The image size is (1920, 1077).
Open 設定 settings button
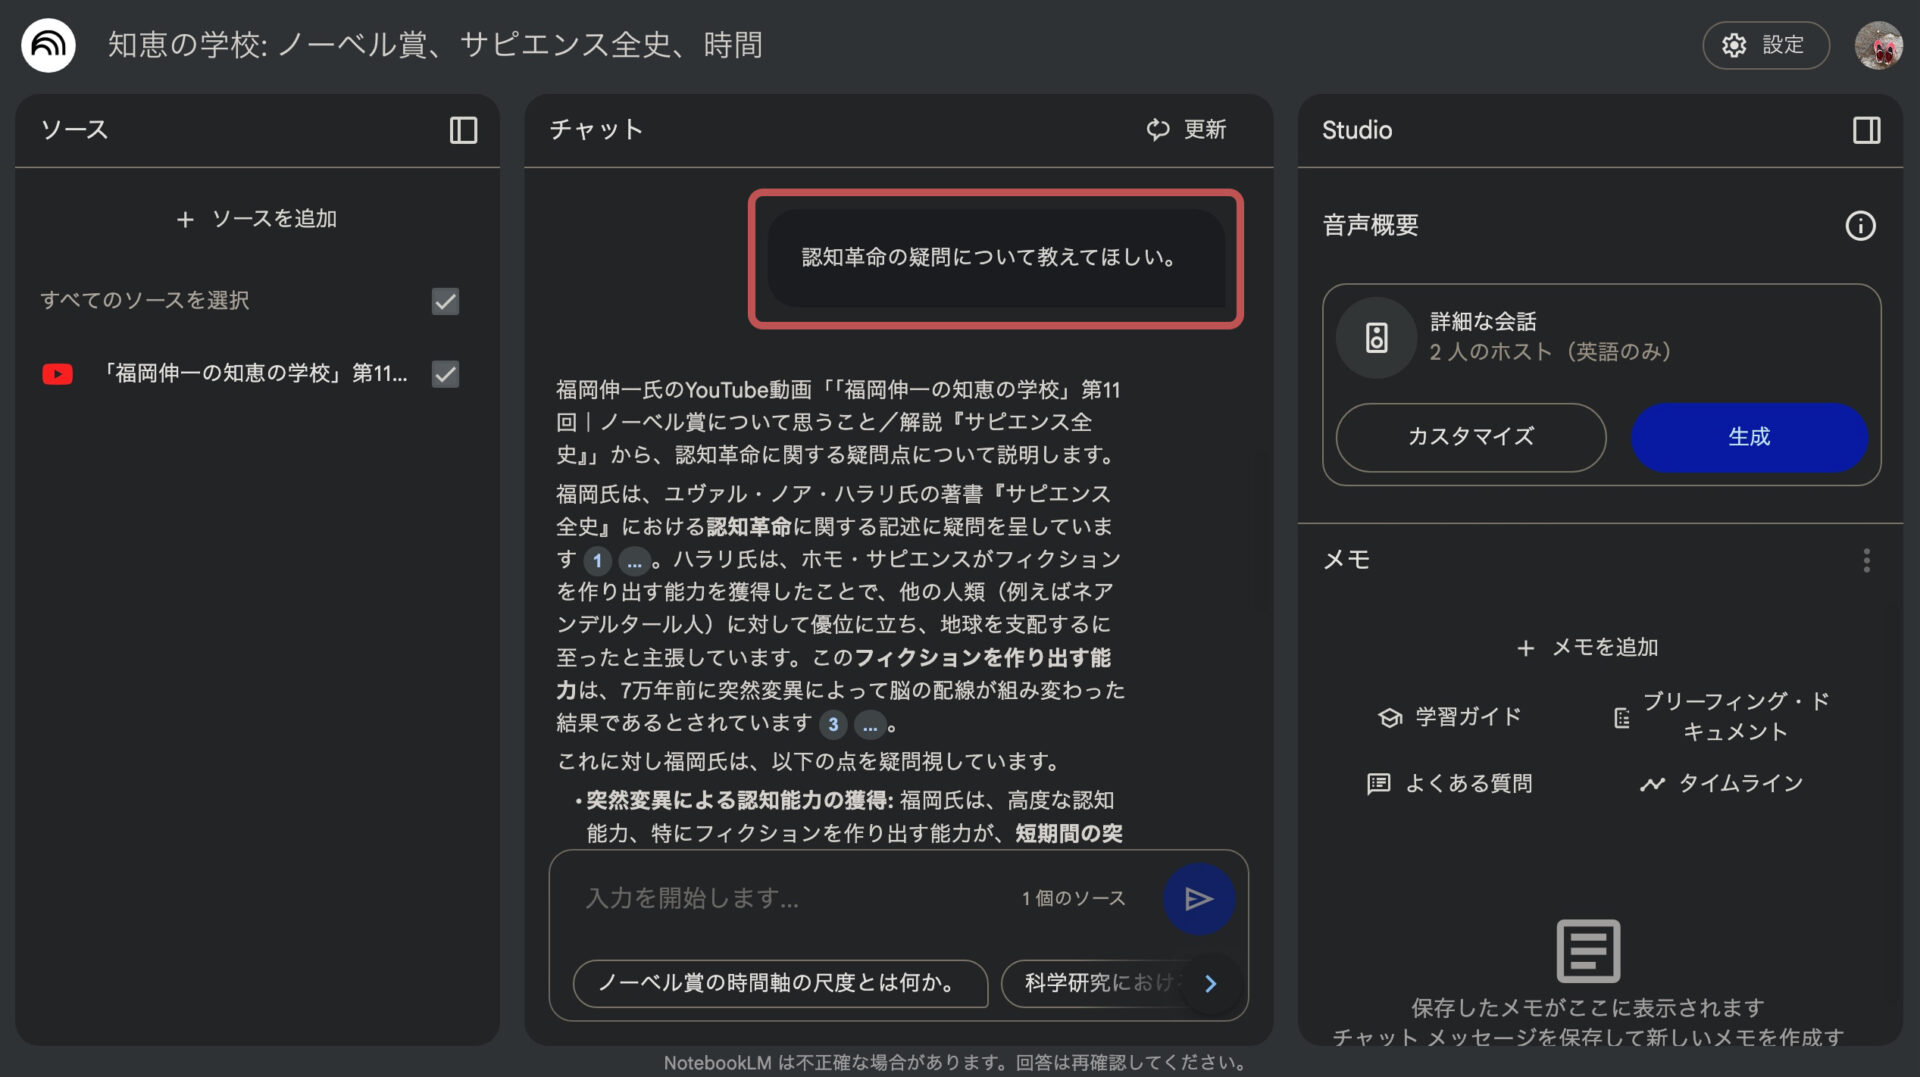tap(1765, 45)
